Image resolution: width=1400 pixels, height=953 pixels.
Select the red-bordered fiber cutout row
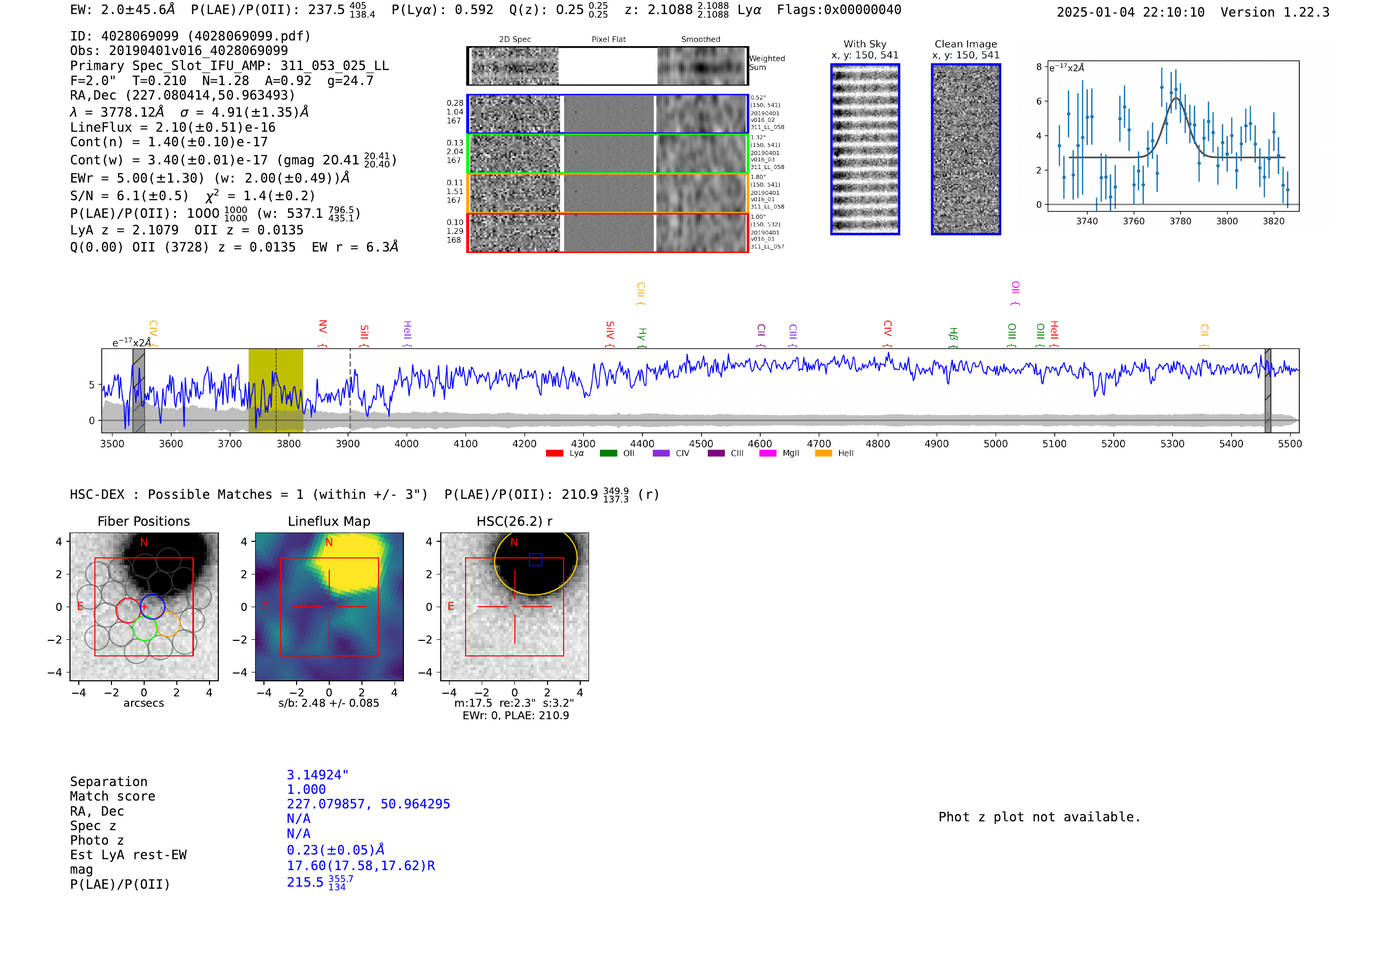(x=608, y=233)
